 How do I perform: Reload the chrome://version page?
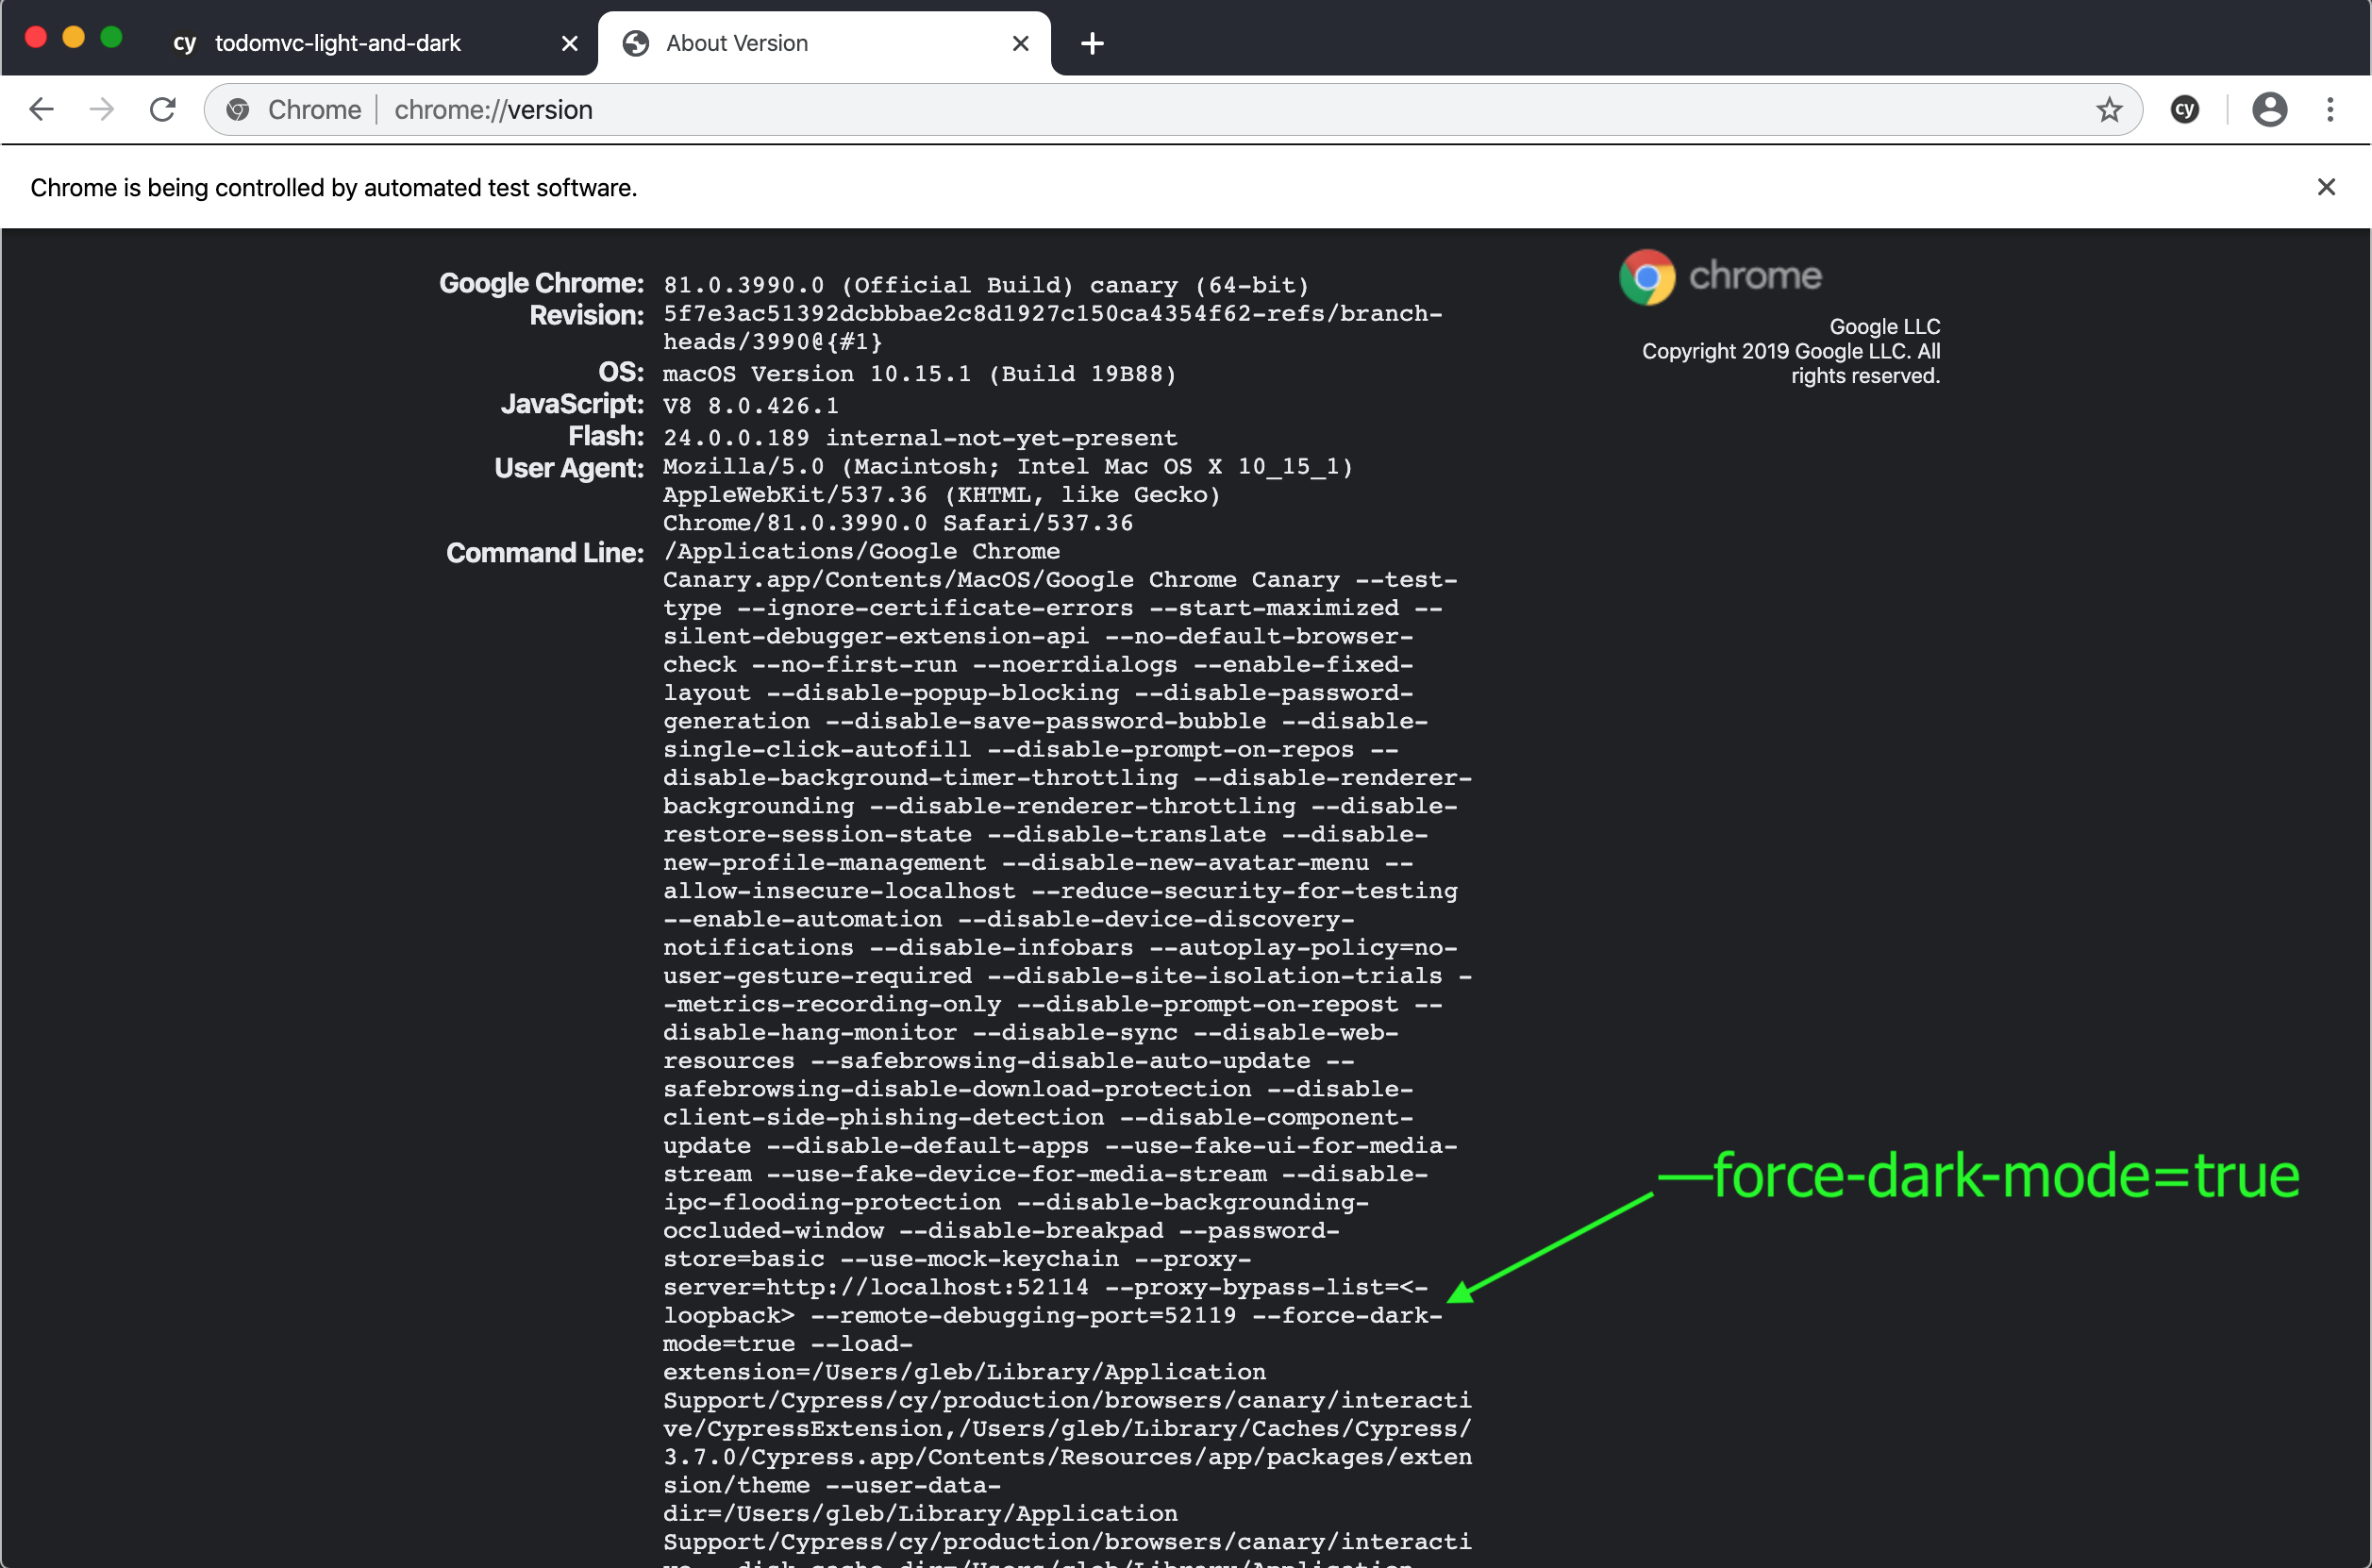(163, 109)
